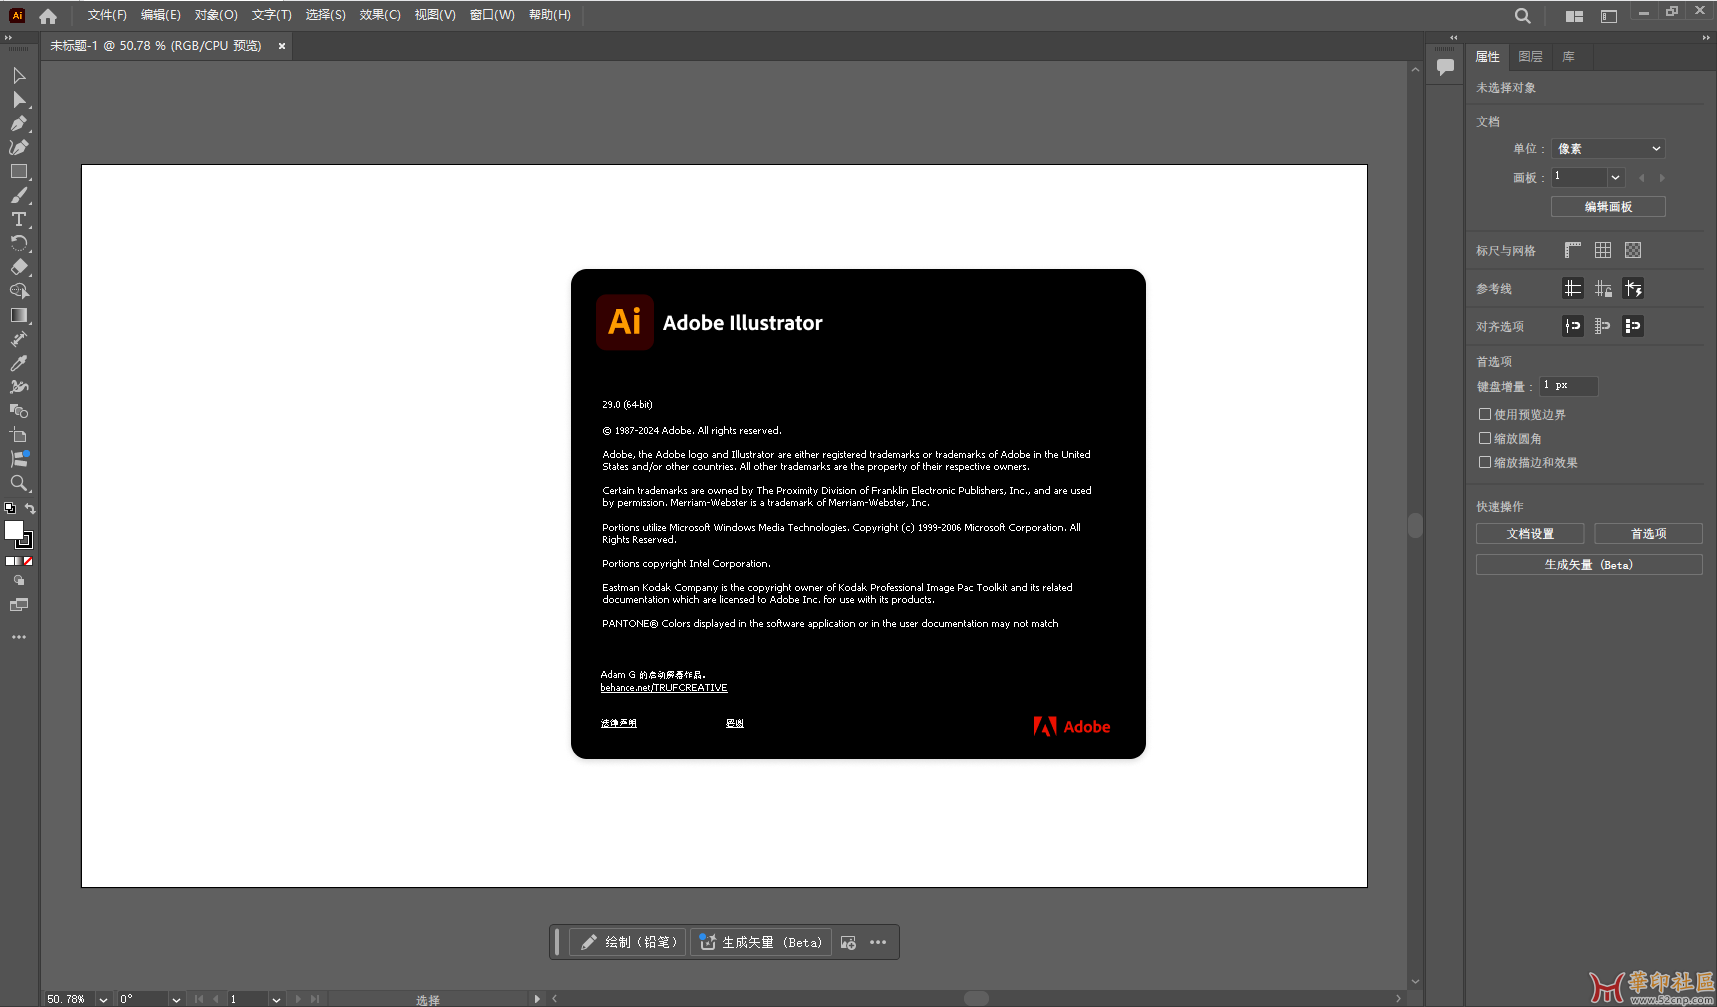The height and width of the screenshot is (1007, 1717).
Task: Close the 未标题-1 document tab
Action: (282, 46)
